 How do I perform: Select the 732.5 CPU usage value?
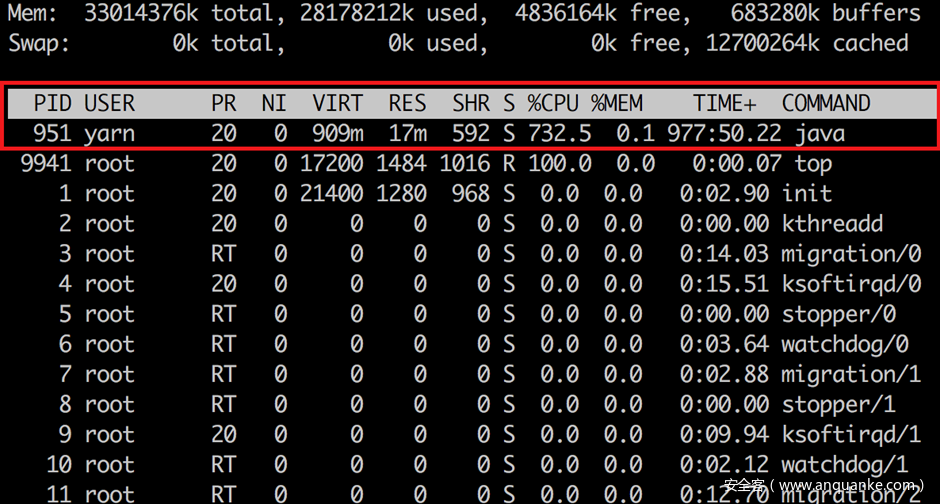(x=560, y=133)
